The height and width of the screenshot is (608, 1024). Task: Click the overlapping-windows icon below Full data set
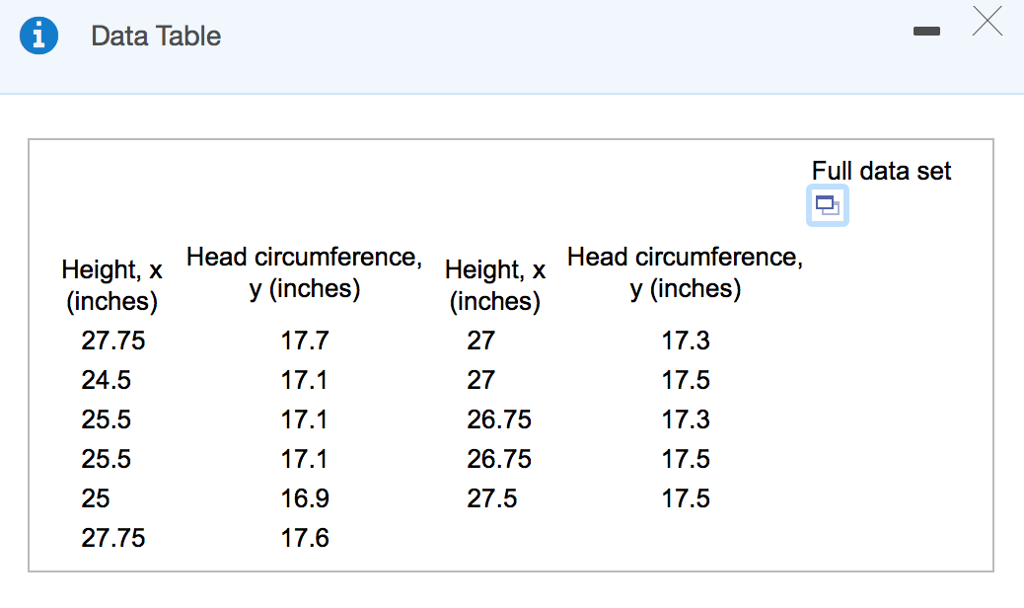pyautogui.click(x=827, y=205)
